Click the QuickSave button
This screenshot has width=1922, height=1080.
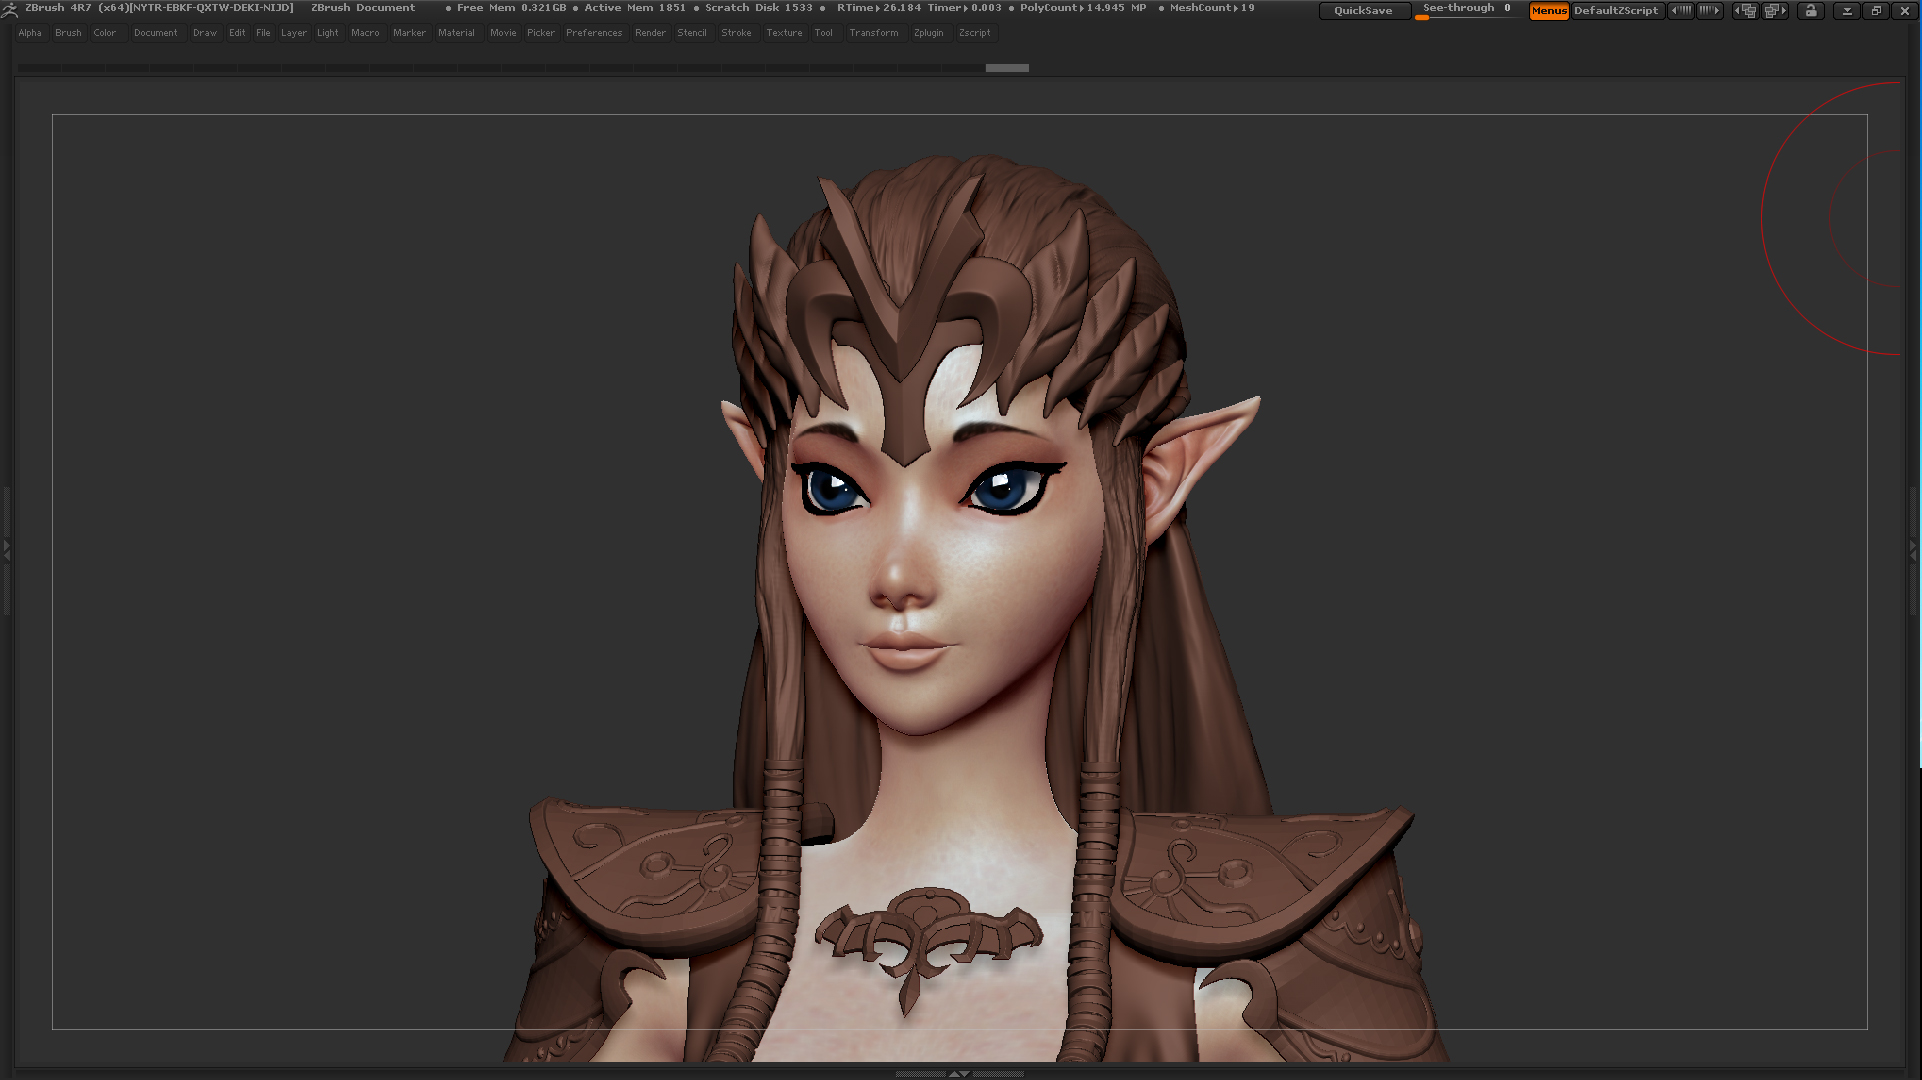pyautogui.click(x=1364, y=11)
